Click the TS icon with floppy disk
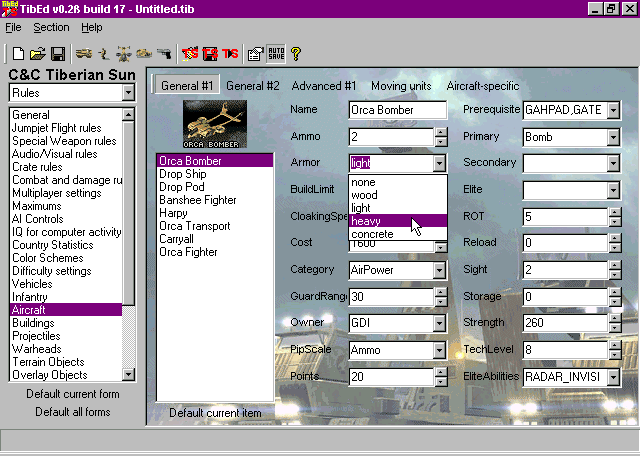Viewport: 640px width, 456px height. (x=210, y=53)
